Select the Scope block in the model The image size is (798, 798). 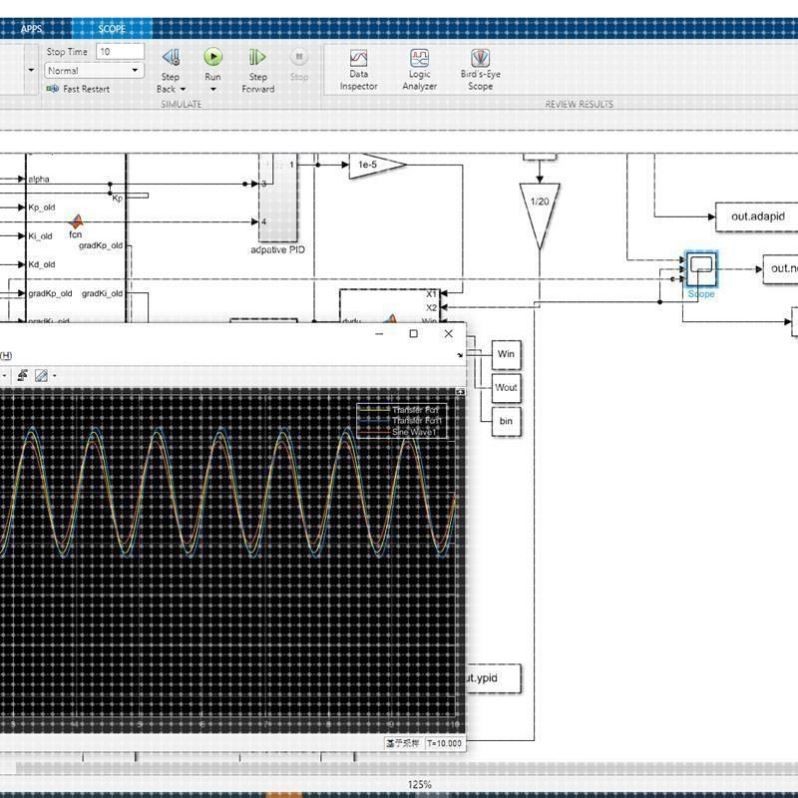click(701, 266)
